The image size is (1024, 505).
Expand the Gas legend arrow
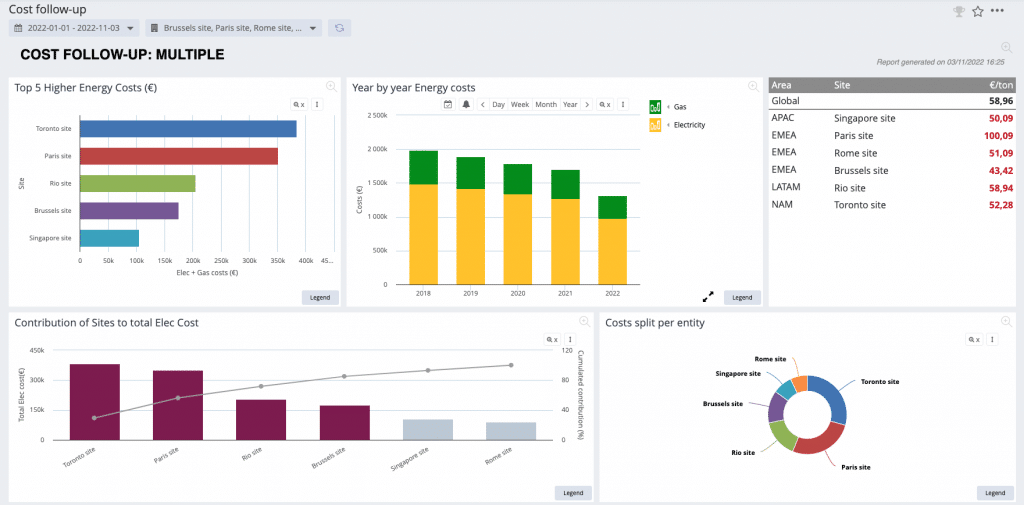tap(668, 106)
